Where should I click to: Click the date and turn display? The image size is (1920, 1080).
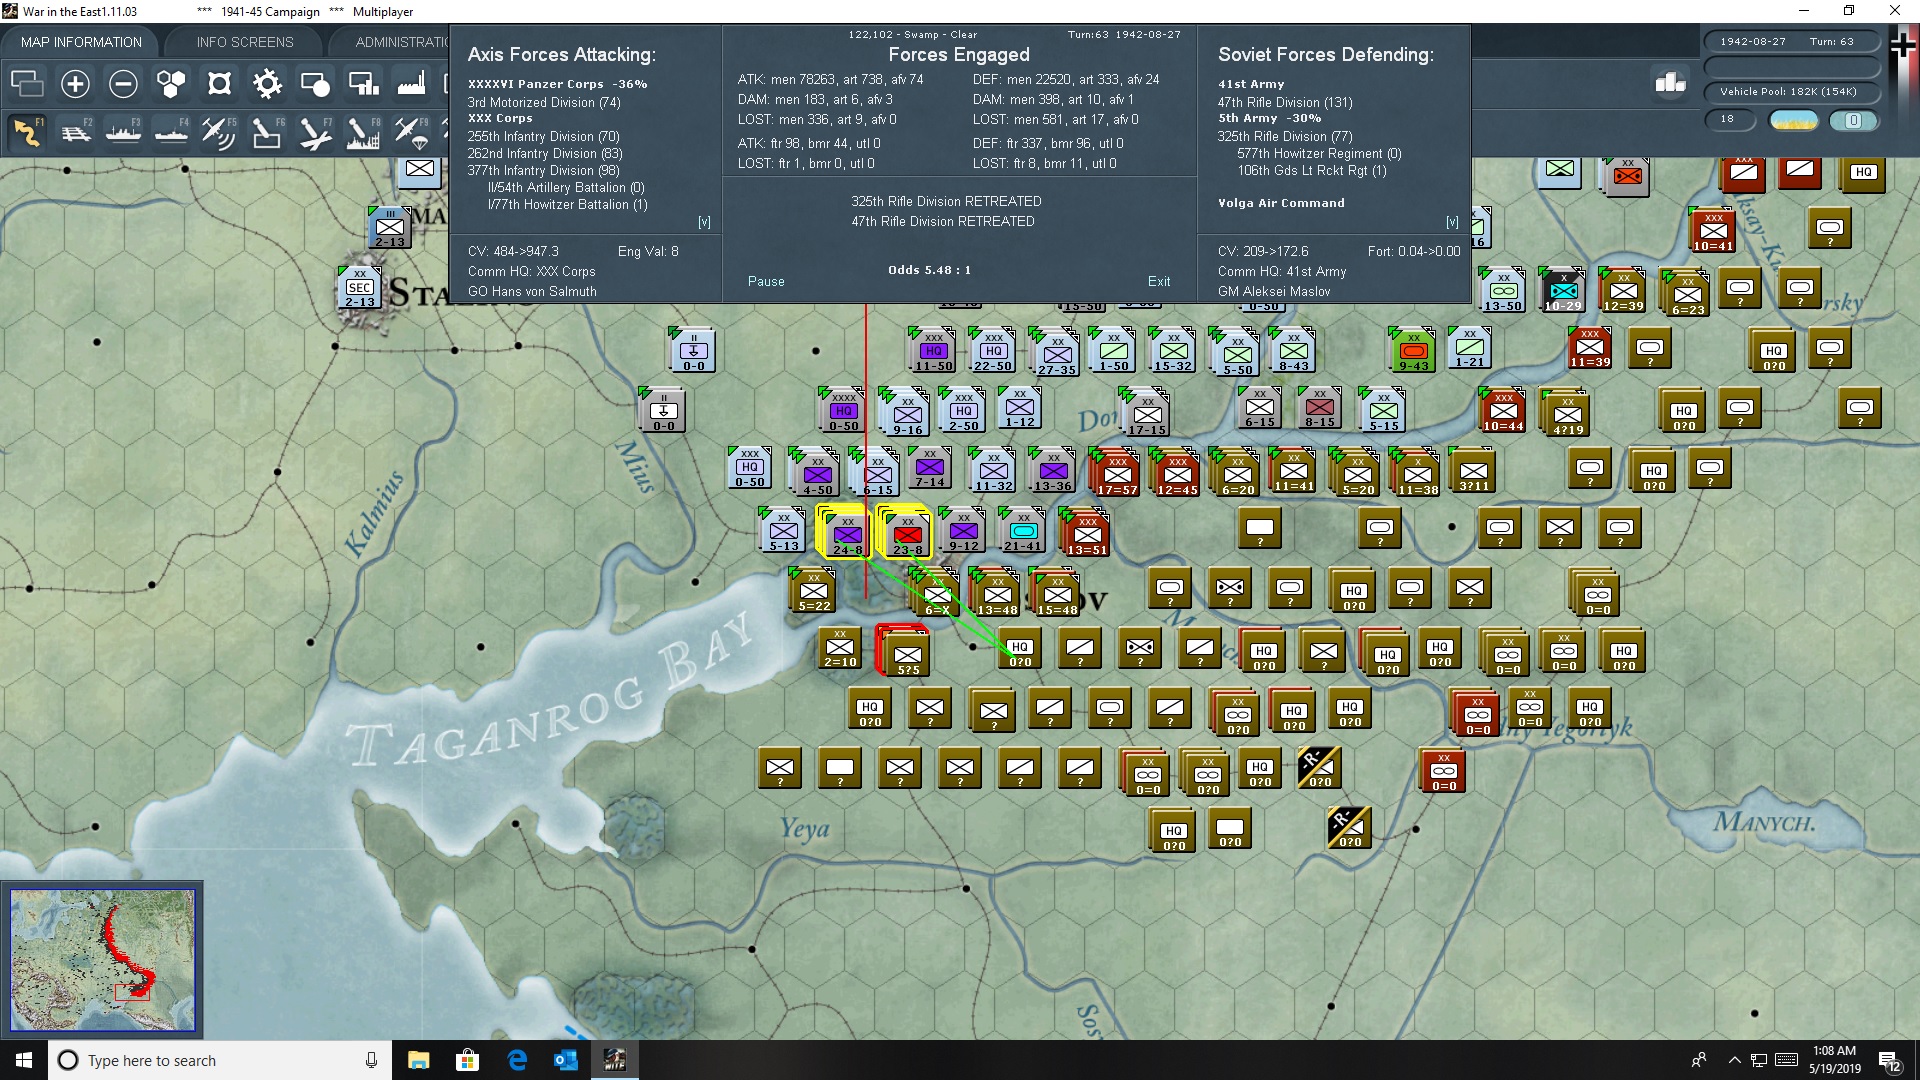click(x=1791, y=41)
